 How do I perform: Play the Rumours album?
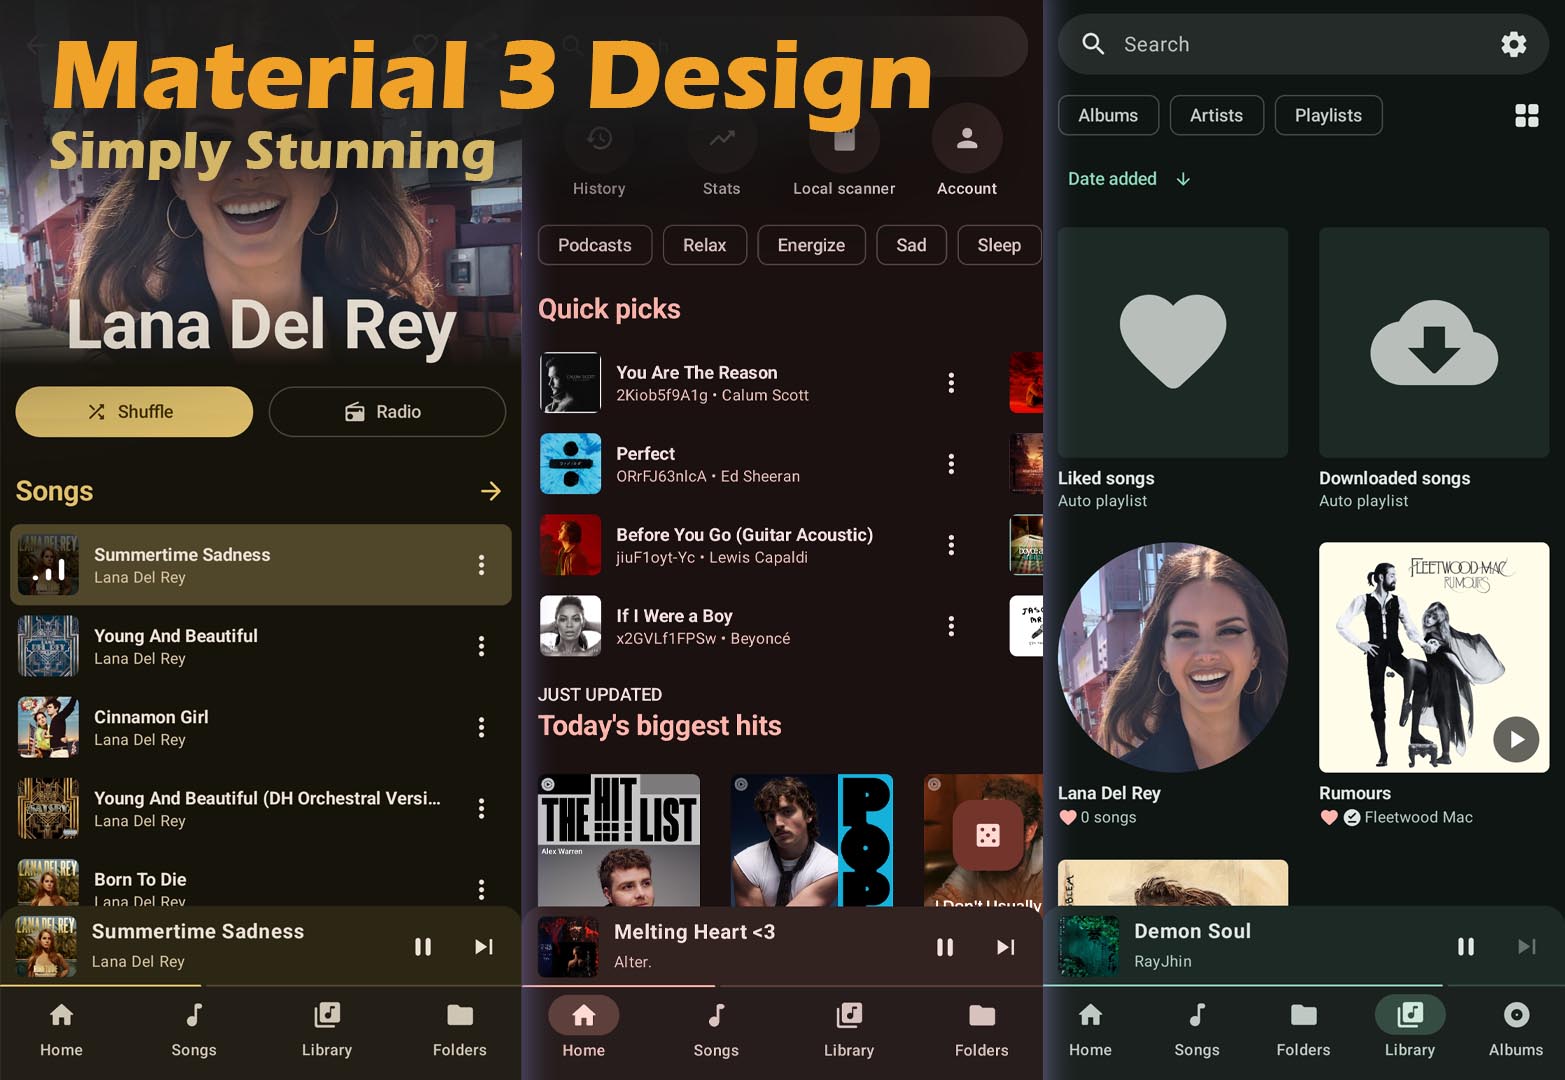click(x=1516, y=740)
